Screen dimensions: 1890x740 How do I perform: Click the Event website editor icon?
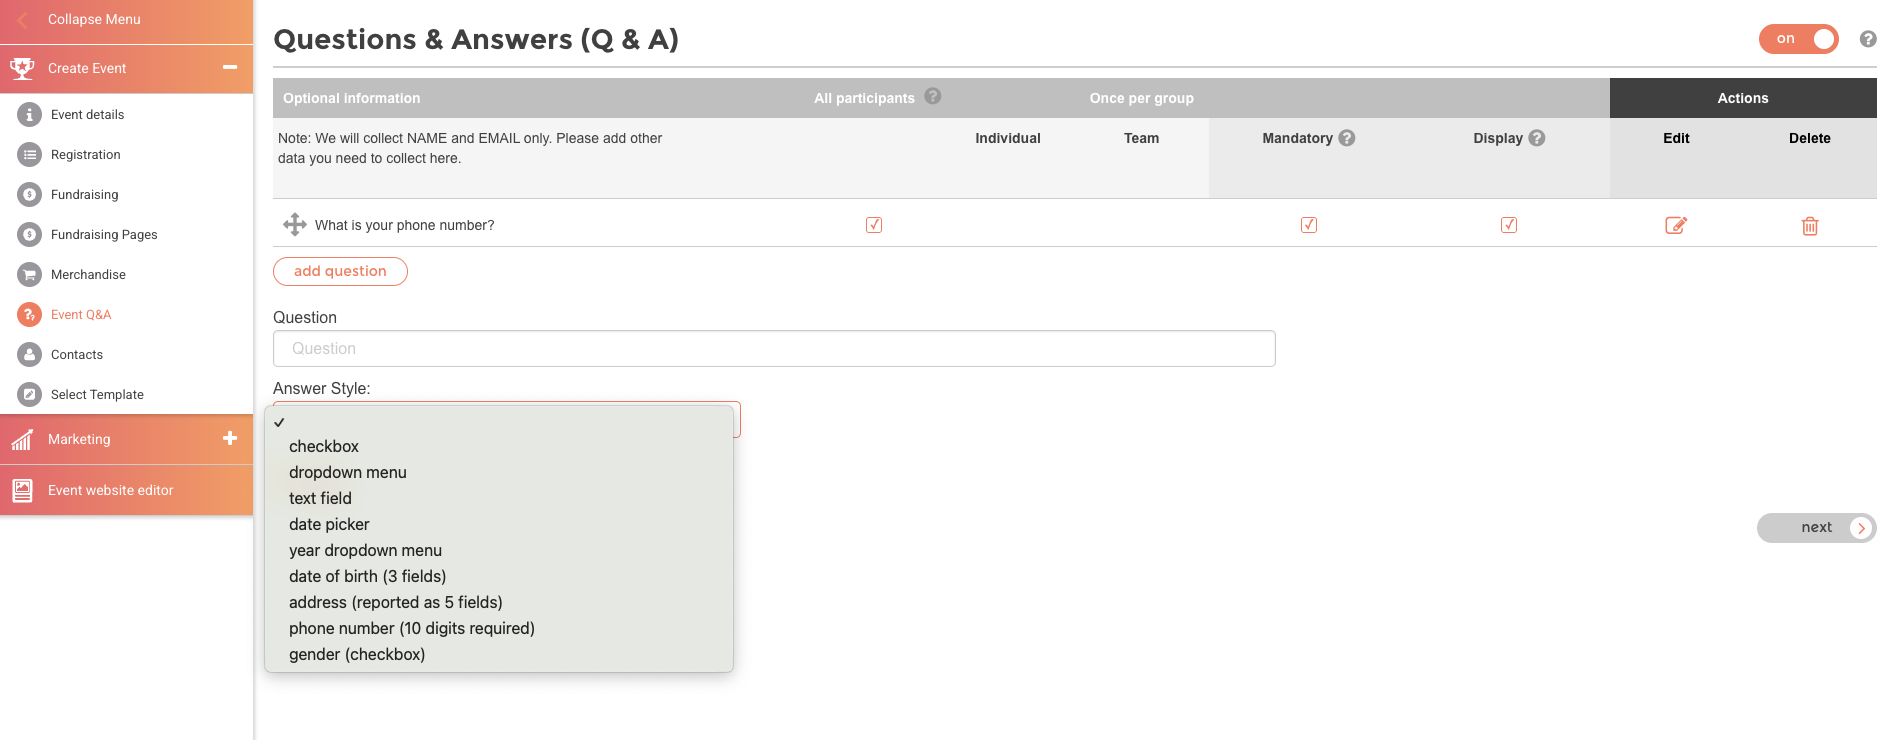[x=22, y=490]
